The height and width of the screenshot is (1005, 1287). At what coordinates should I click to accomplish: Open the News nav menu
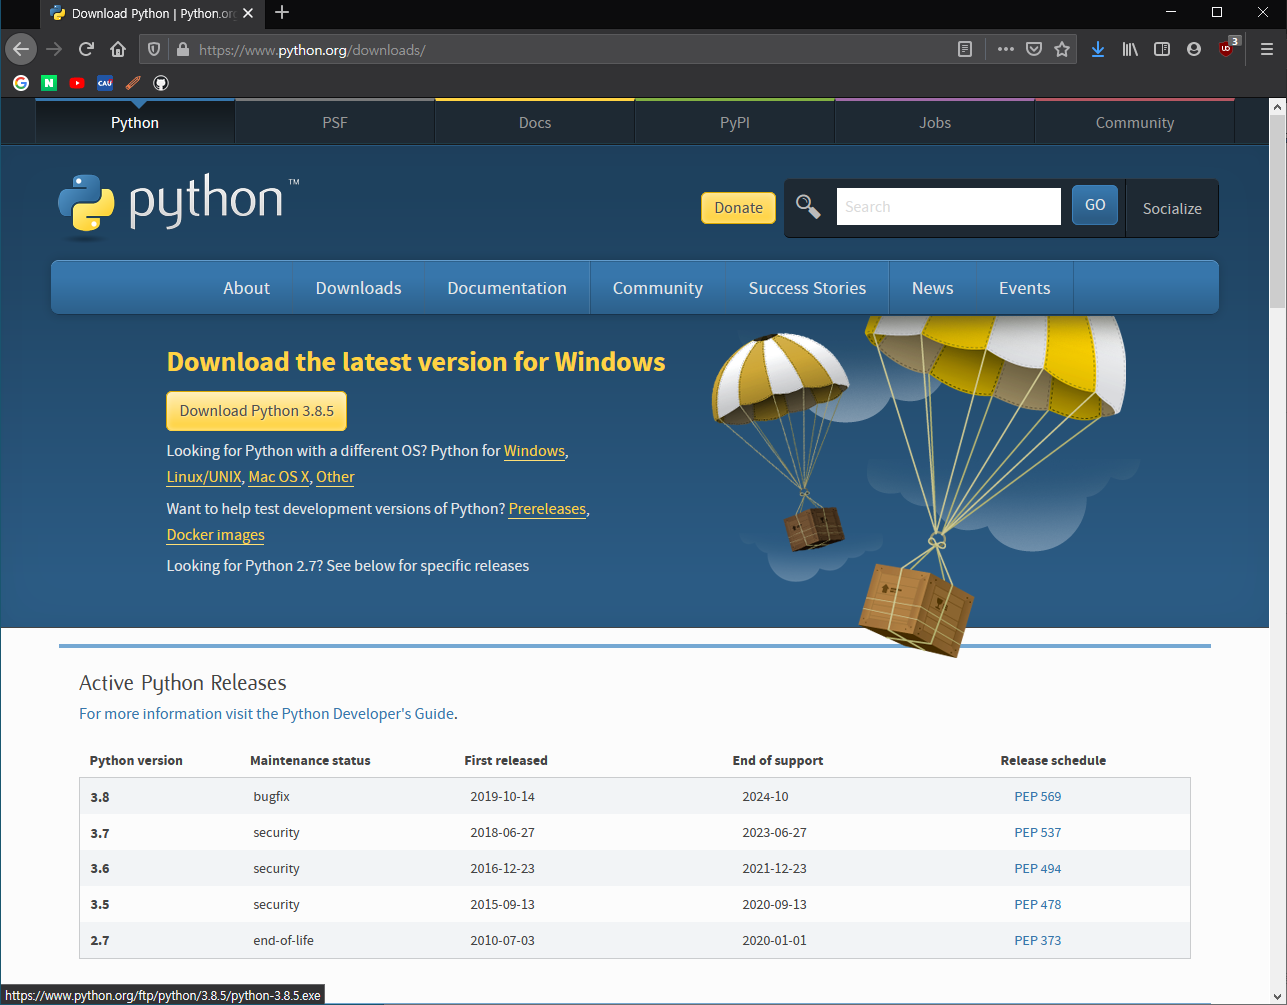[932, 288]
